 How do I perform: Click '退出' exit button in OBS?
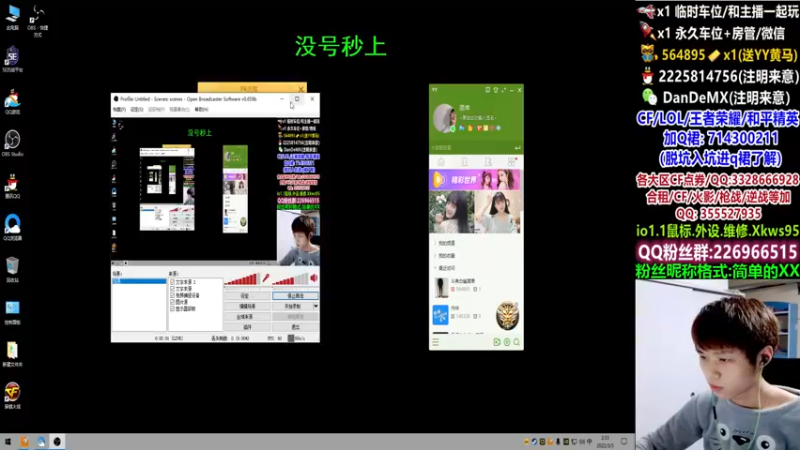[295, 327]
